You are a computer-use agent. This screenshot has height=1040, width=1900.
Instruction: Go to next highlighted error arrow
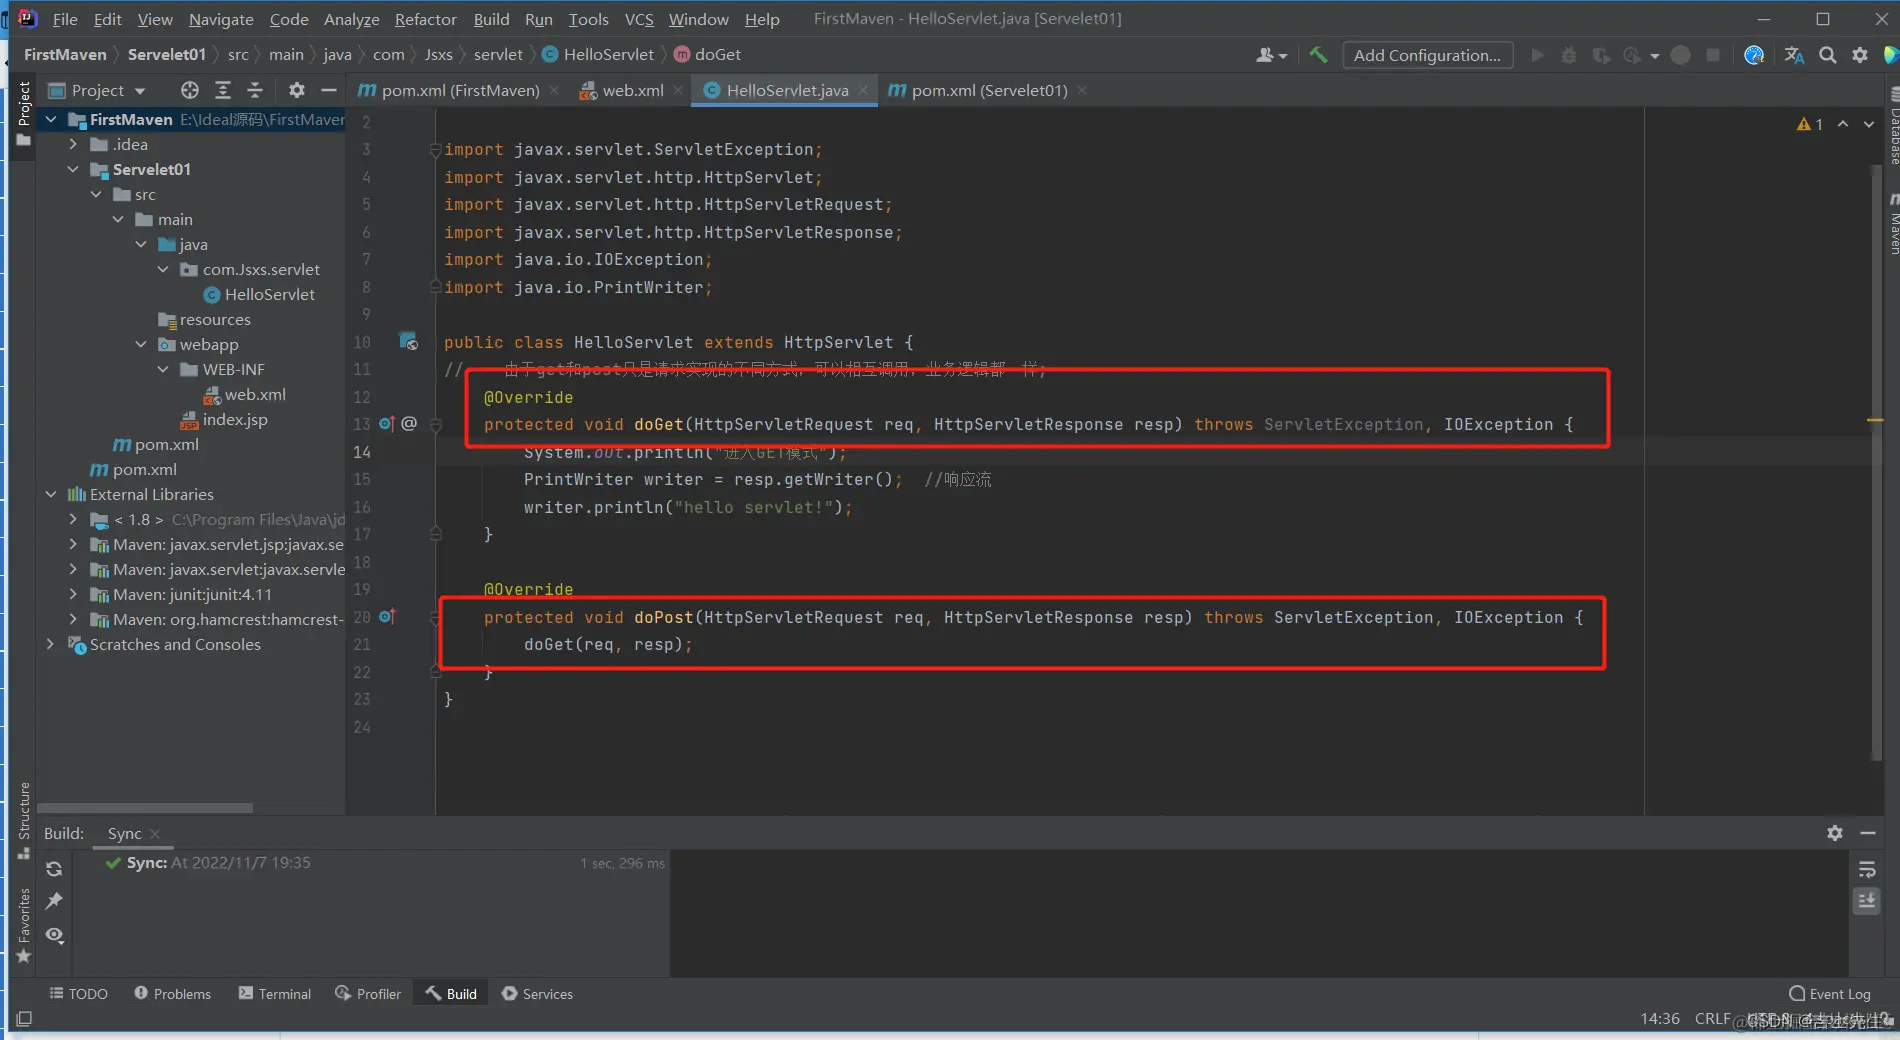(1868, 124)
